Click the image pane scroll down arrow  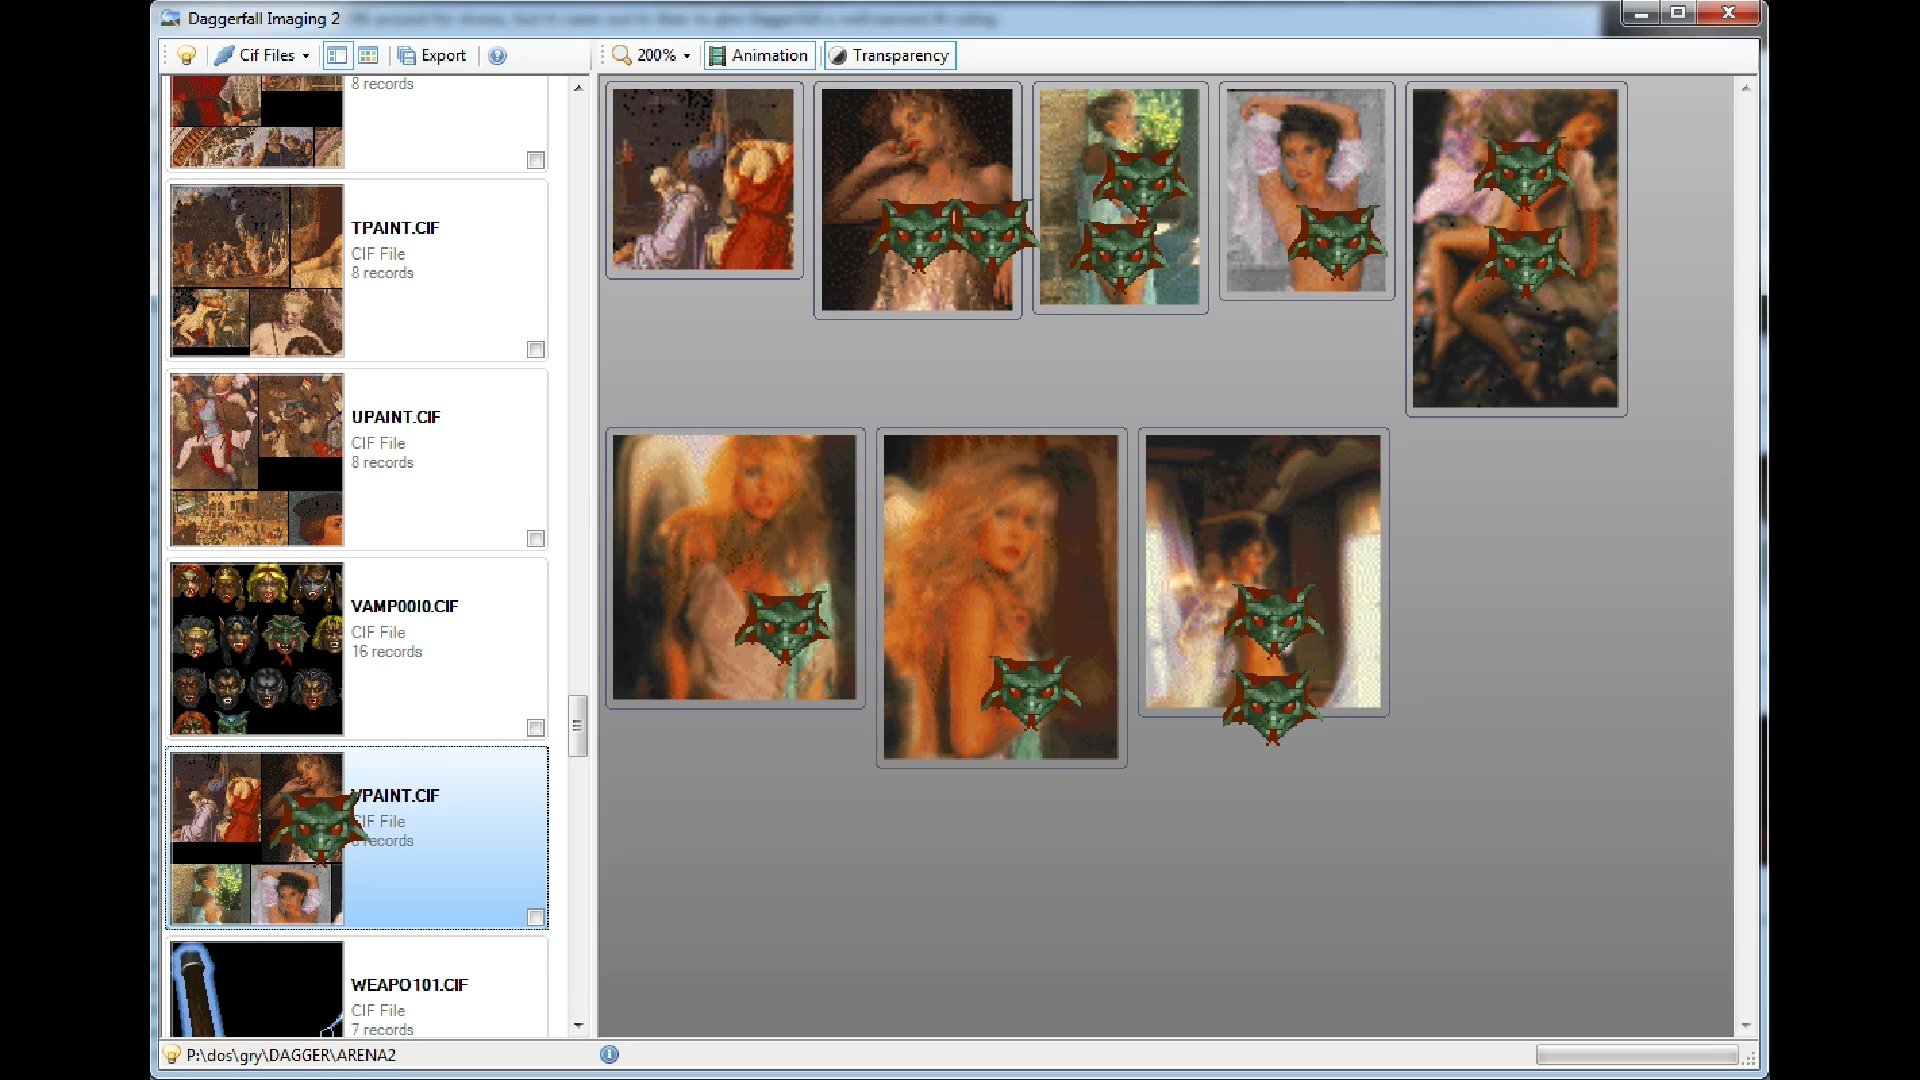[x=1746, y=1026]
